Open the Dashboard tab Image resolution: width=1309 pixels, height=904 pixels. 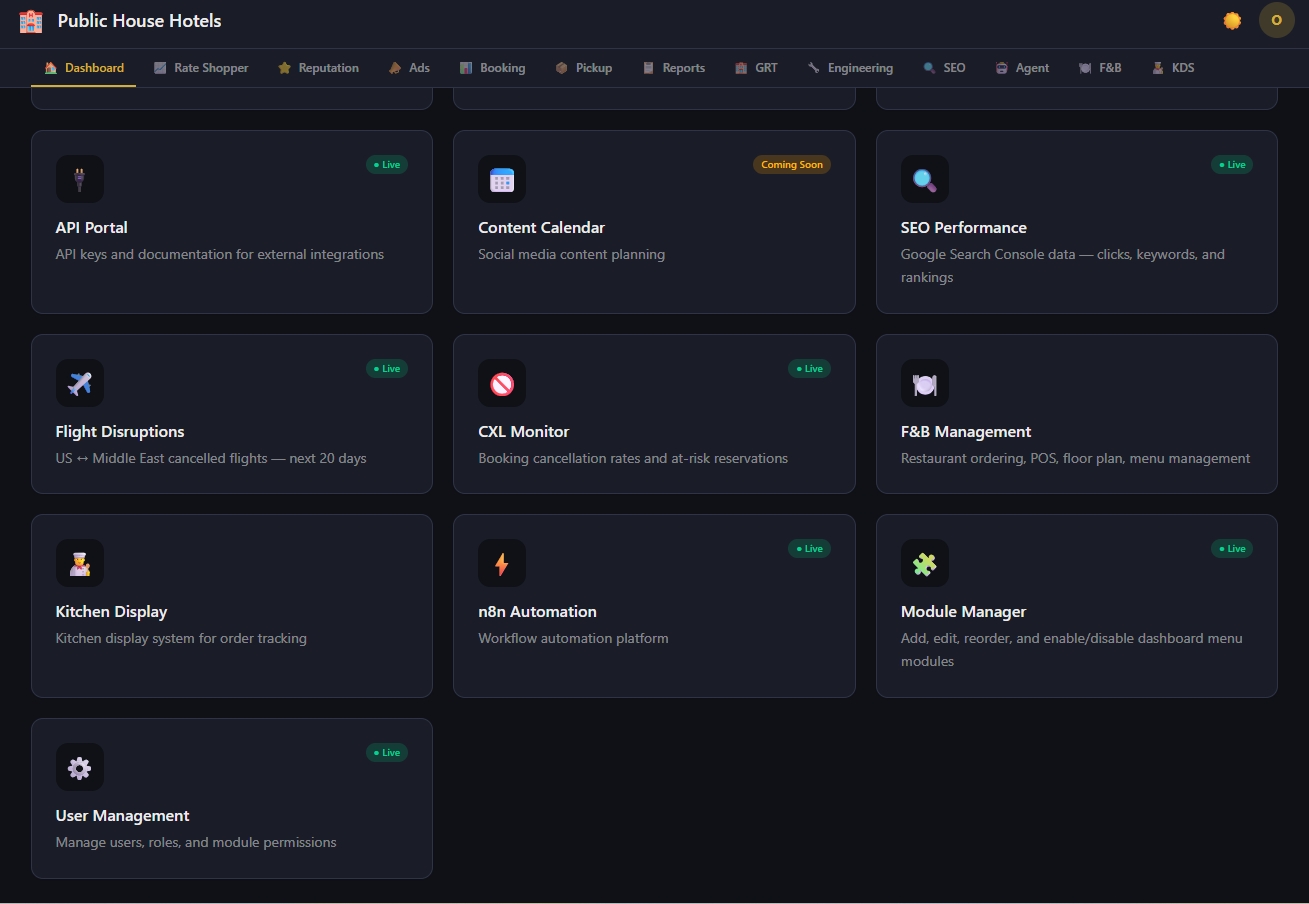84,68
